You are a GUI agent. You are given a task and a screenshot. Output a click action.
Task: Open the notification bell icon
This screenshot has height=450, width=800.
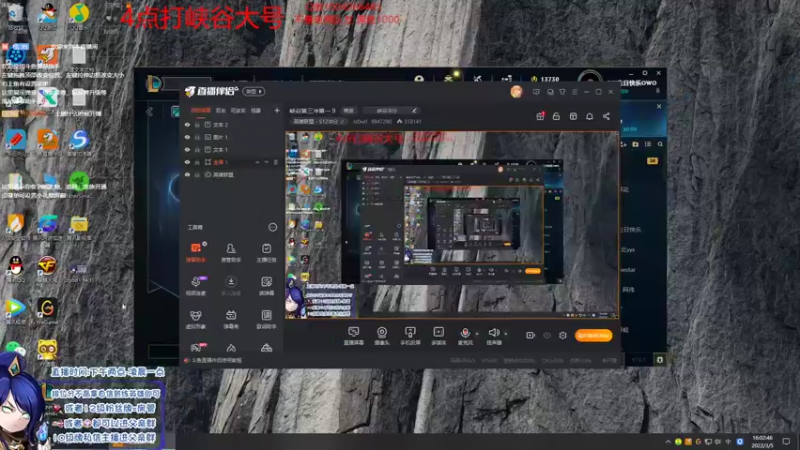coord(589,116)
